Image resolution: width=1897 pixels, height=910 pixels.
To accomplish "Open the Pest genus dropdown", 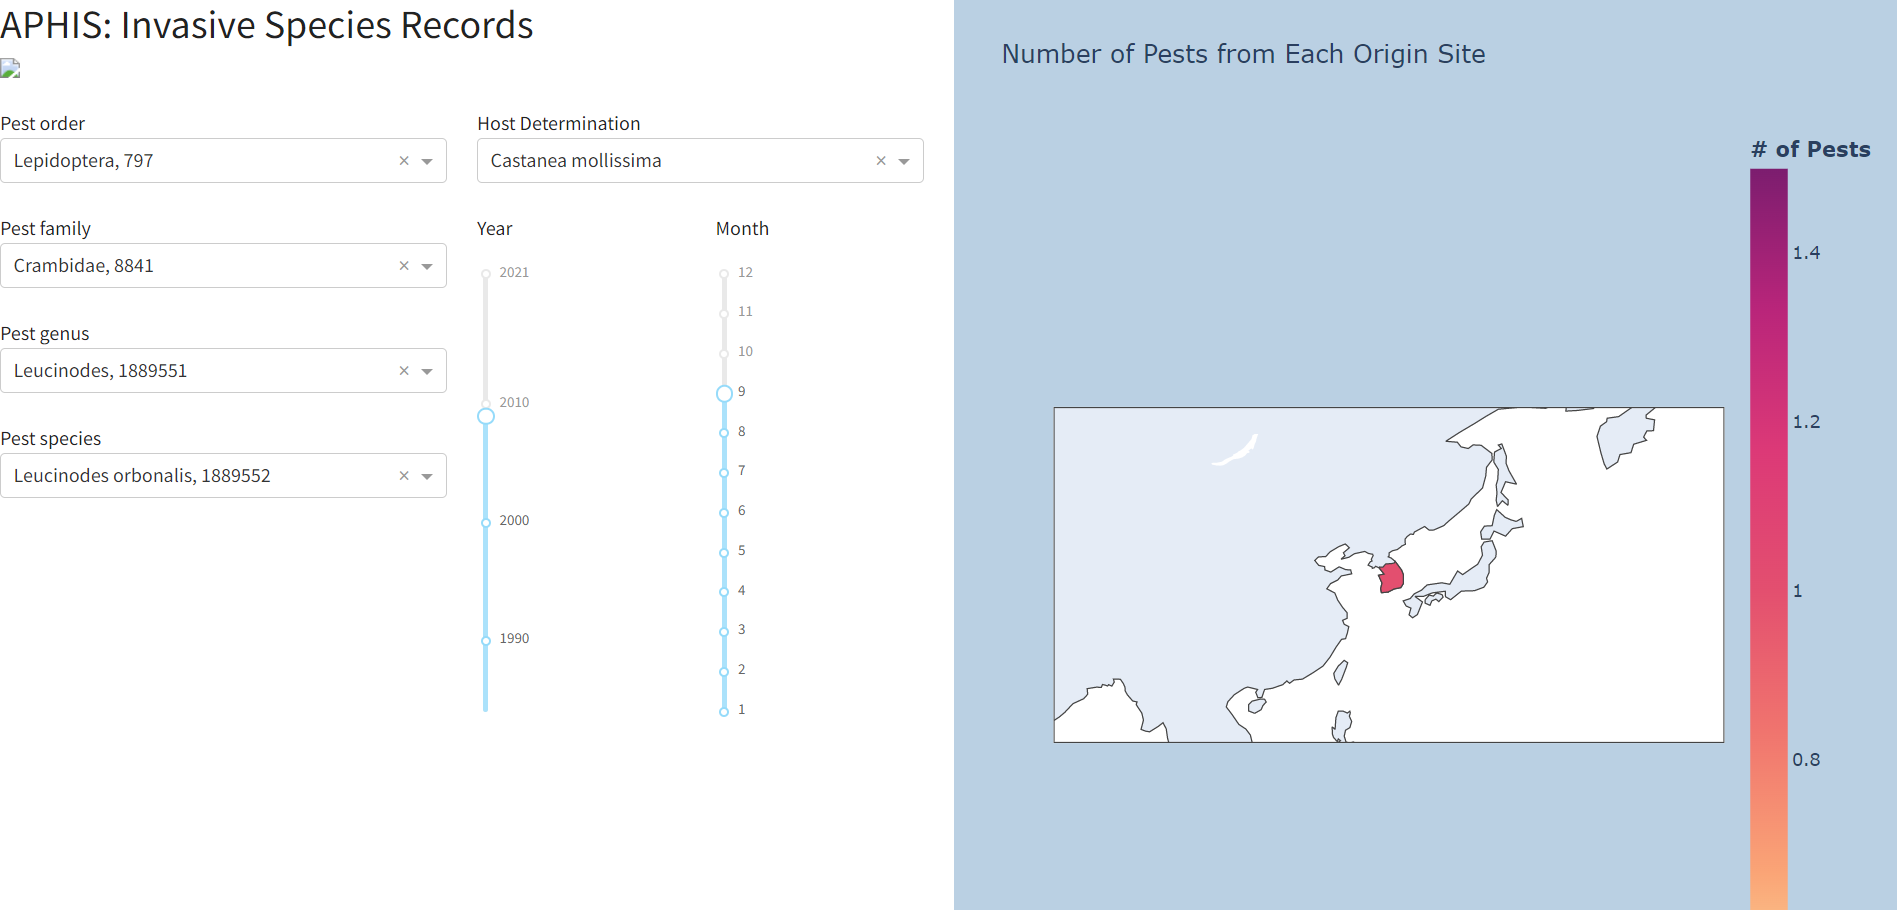I will coord(428,370).
